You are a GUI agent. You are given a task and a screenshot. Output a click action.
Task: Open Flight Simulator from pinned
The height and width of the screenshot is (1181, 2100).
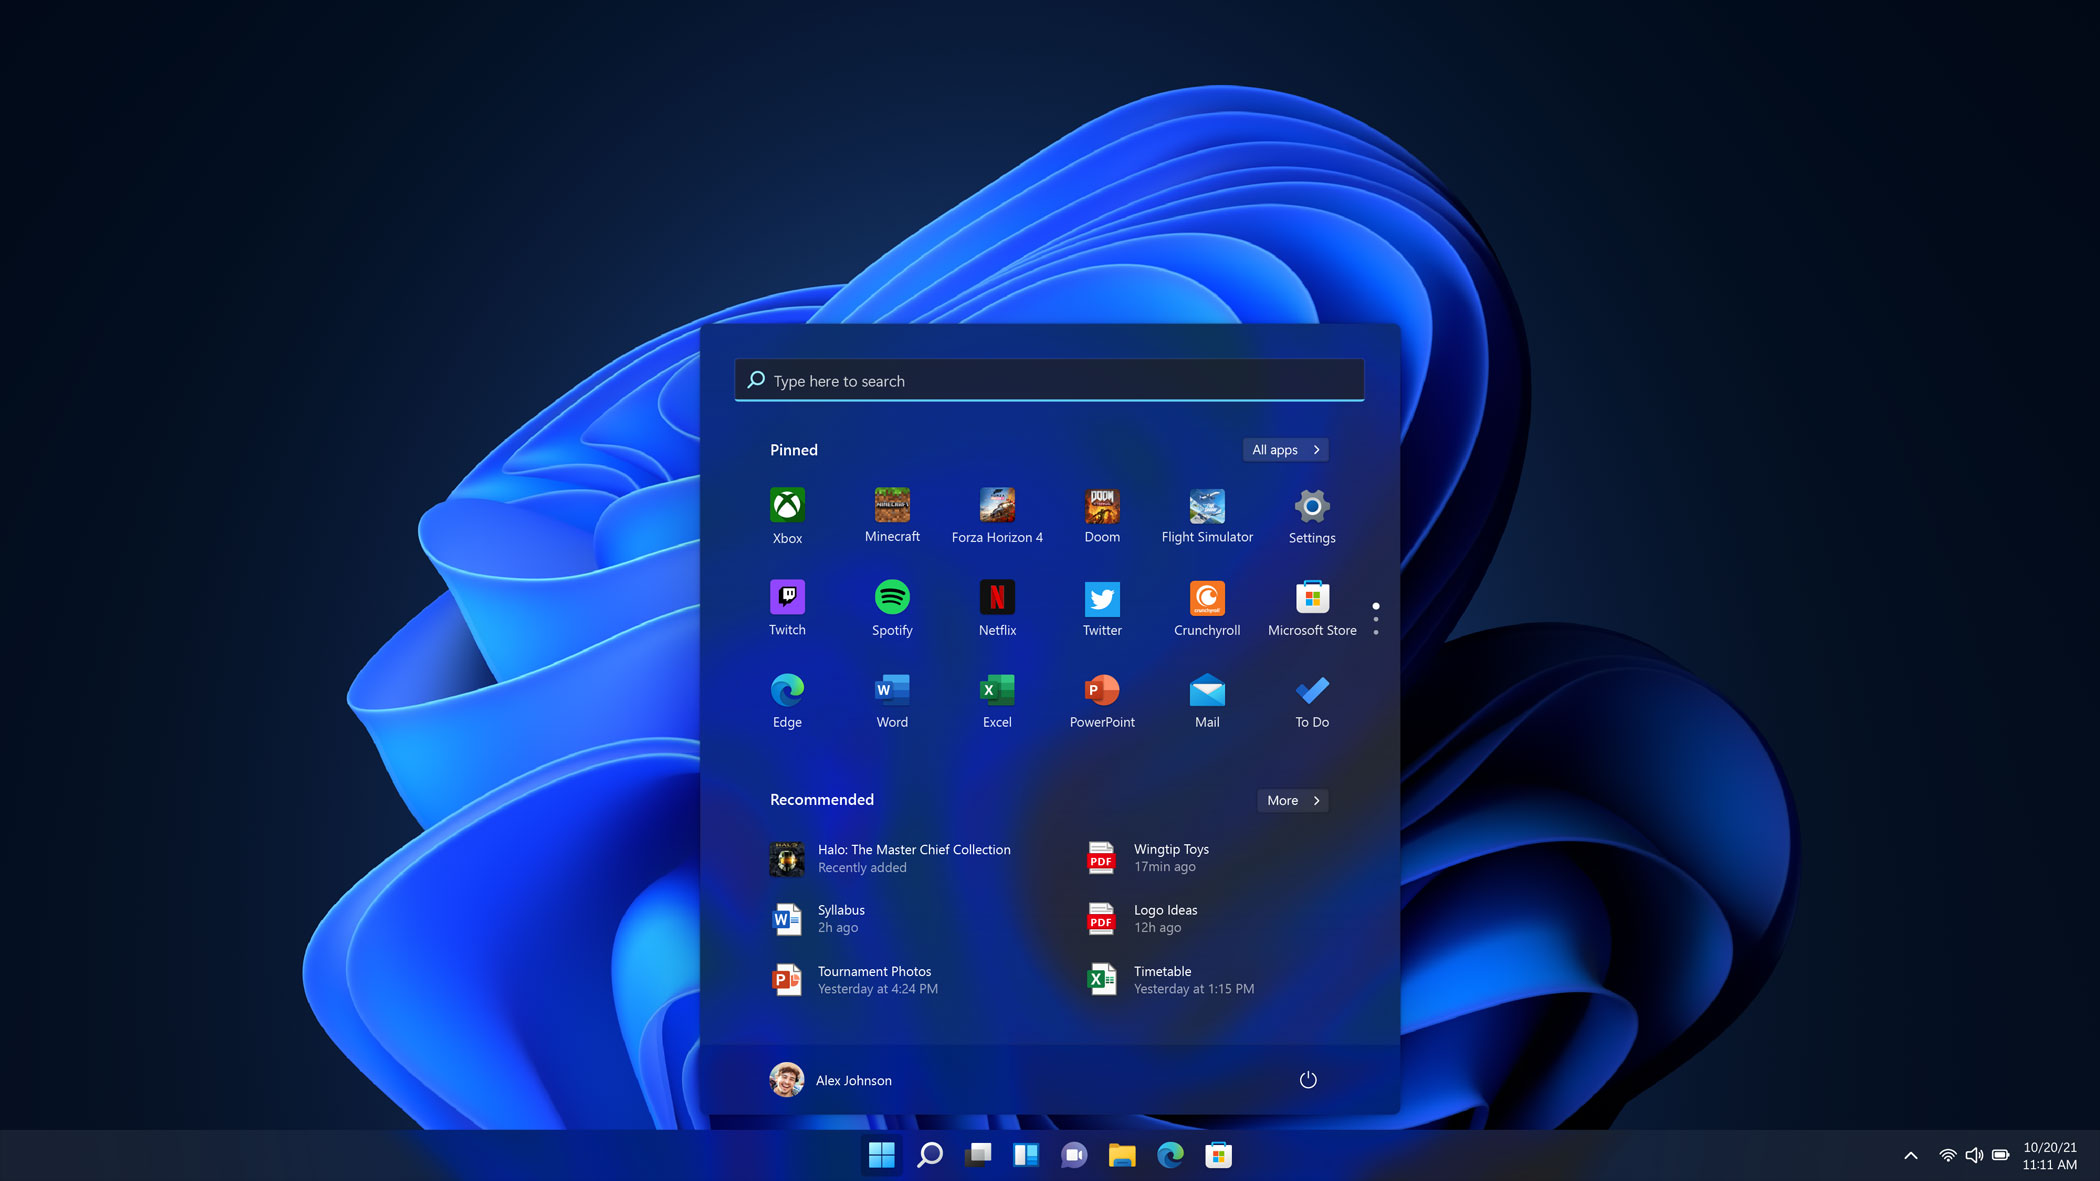click(x=1207, y=515)
